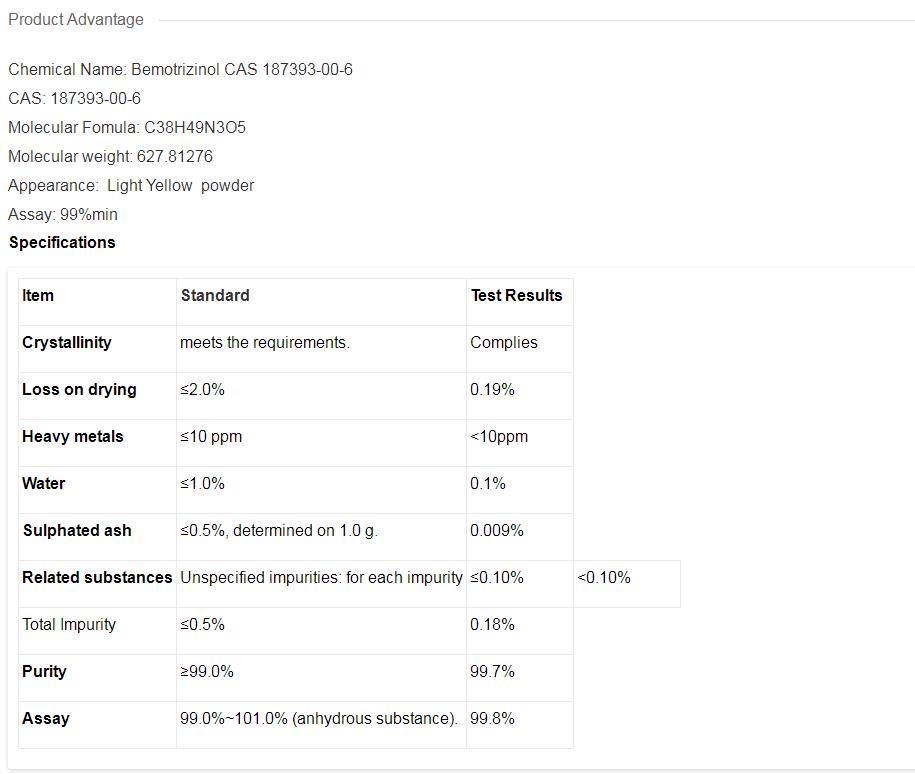Click the Molecular Fomula C38H49N3O5 text

pyautogui.click(x=127, y=128)
